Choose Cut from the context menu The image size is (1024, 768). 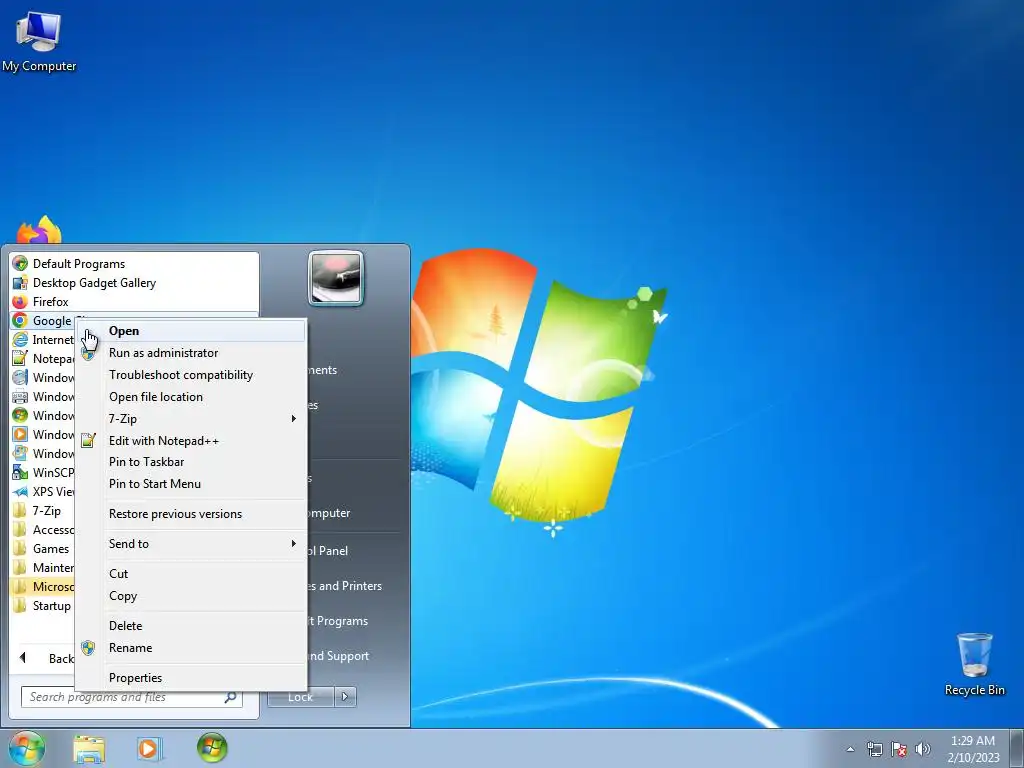(x=191, y=573)
